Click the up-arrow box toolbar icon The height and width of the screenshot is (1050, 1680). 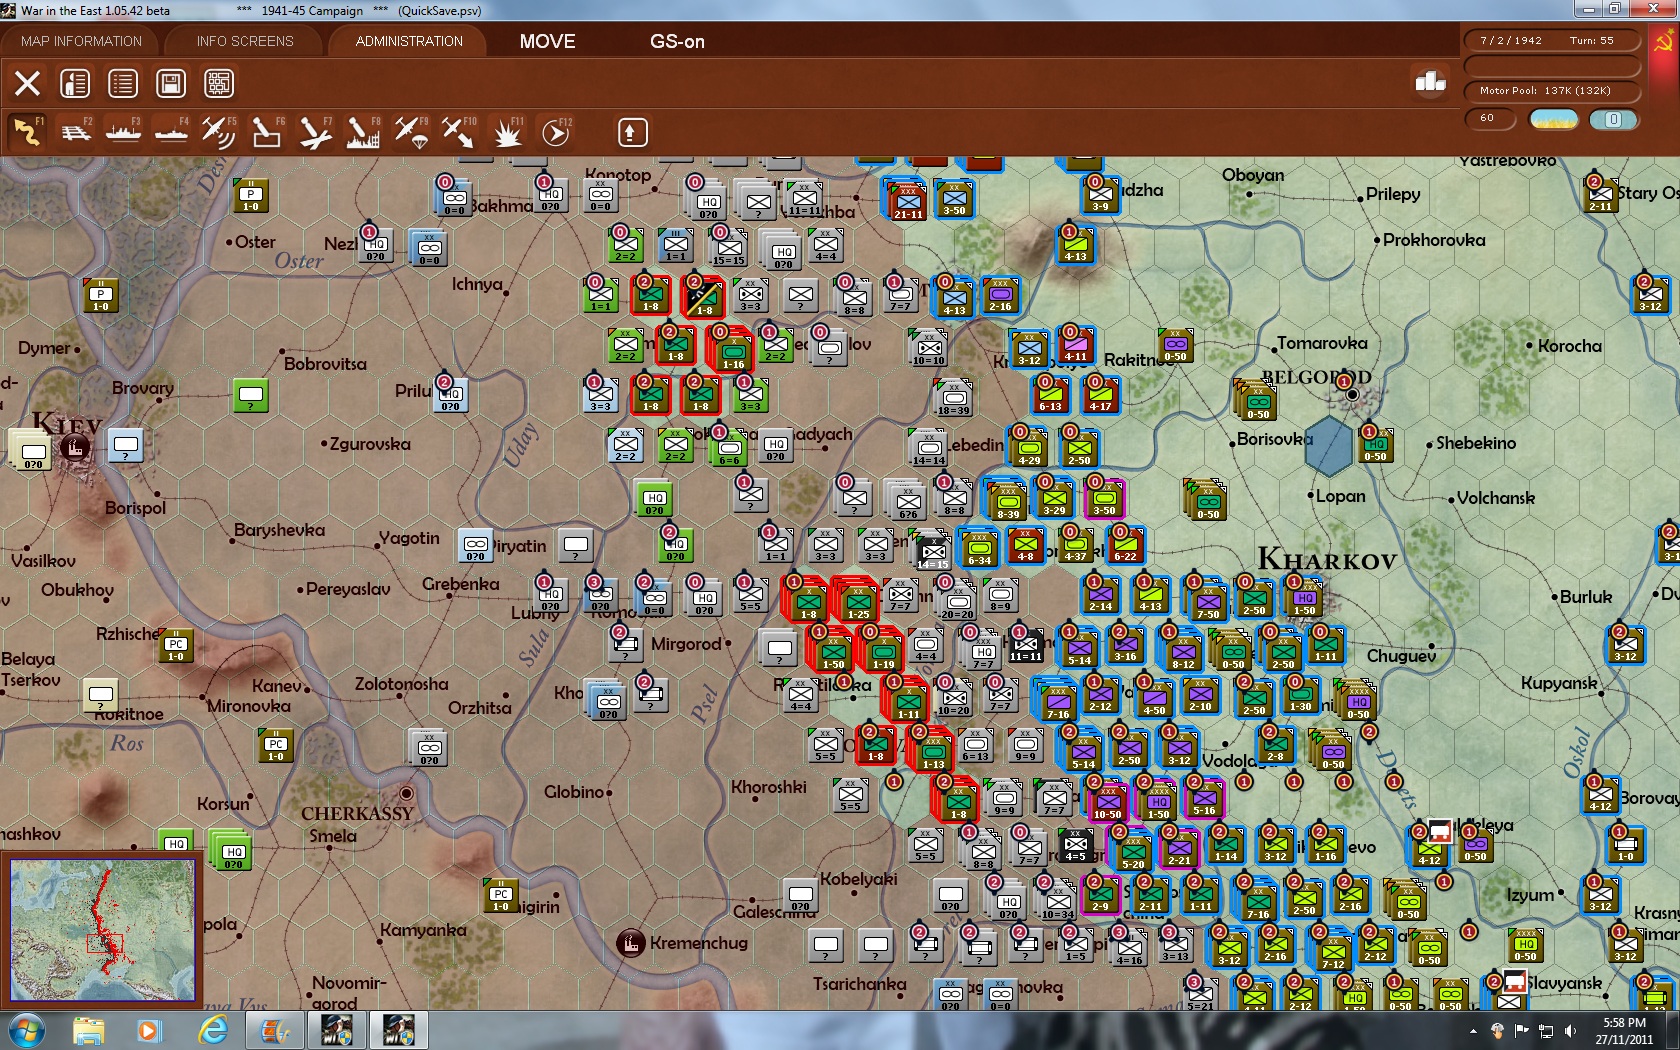[631, 132]
